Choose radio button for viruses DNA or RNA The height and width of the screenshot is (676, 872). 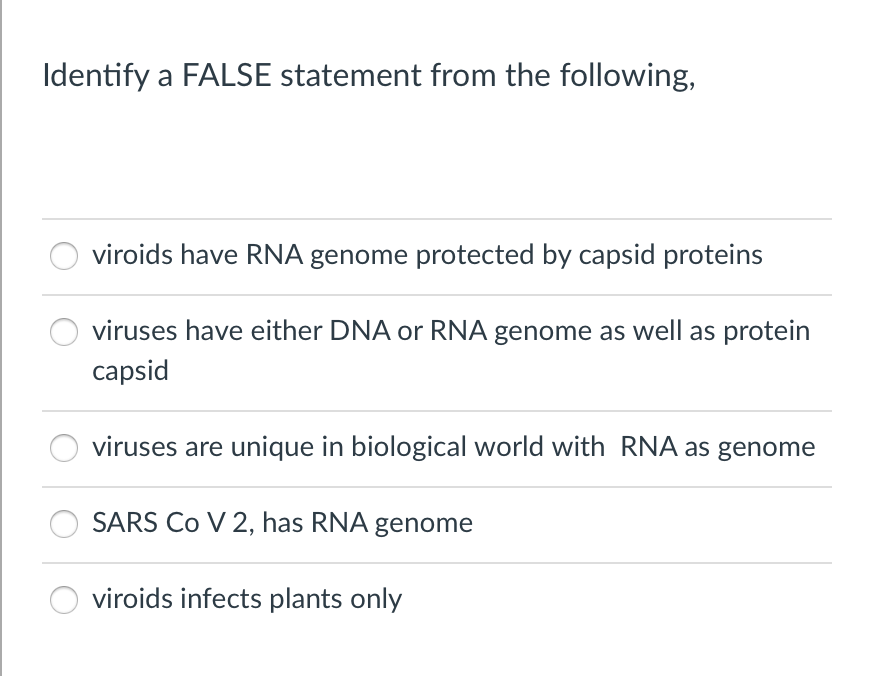pos(66,333)
